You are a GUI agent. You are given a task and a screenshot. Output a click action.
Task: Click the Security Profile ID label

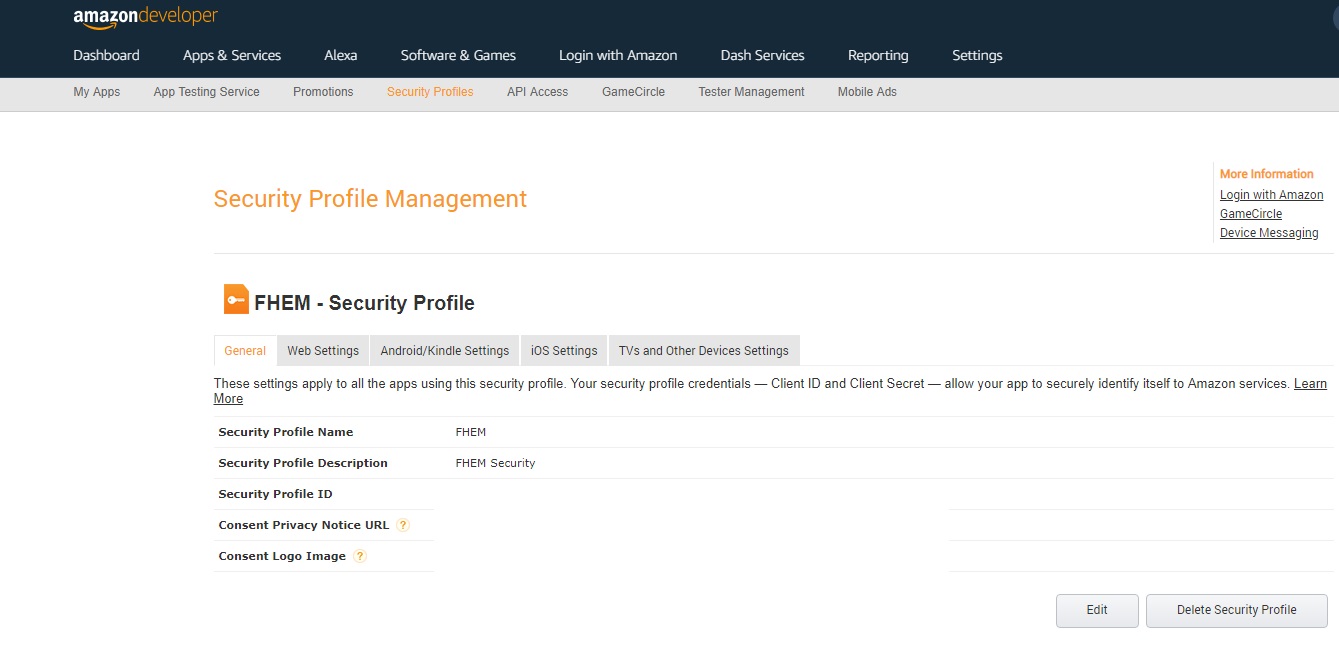coord(275,494)
